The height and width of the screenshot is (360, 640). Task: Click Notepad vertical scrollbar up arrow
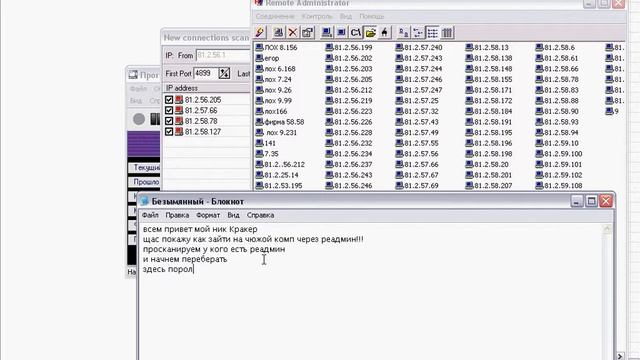tap(607, 229)
